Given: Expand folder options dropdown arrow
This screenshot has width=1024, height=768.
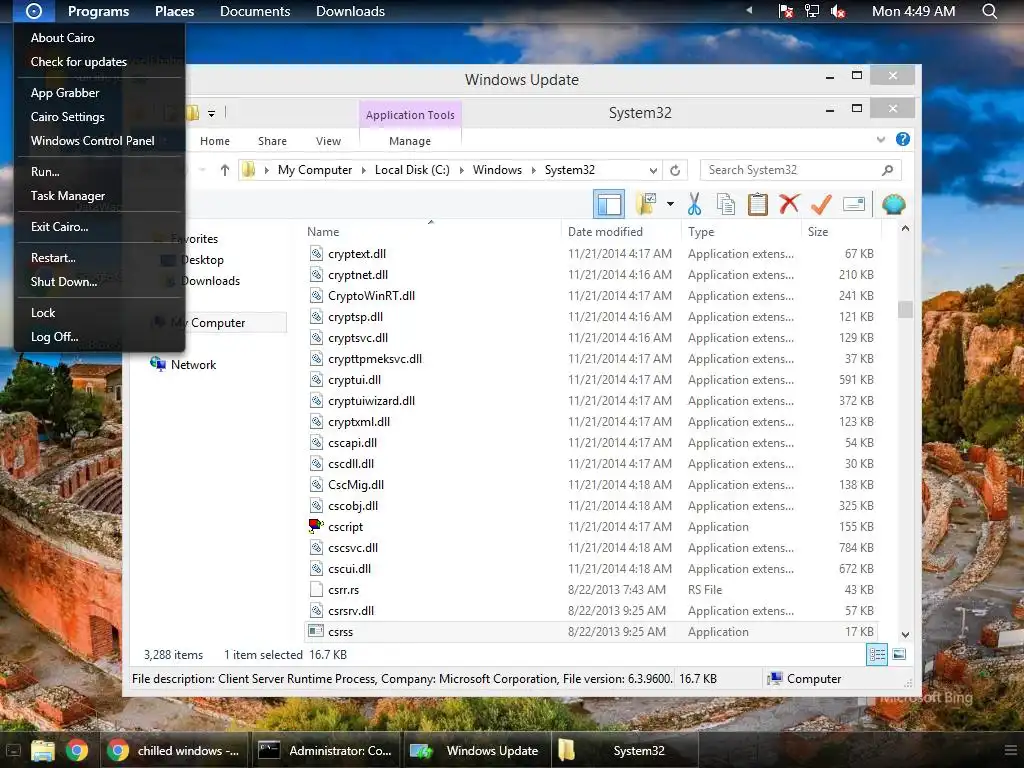Looking at the screenshot, I should click(x=670, y=204).
